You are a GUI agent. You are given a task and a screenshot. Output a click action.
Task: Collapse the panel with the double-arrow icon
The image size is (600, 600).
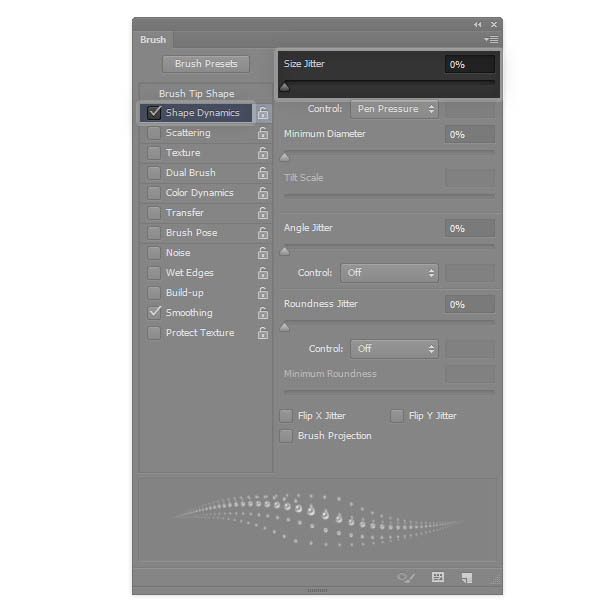coord(478,24)
